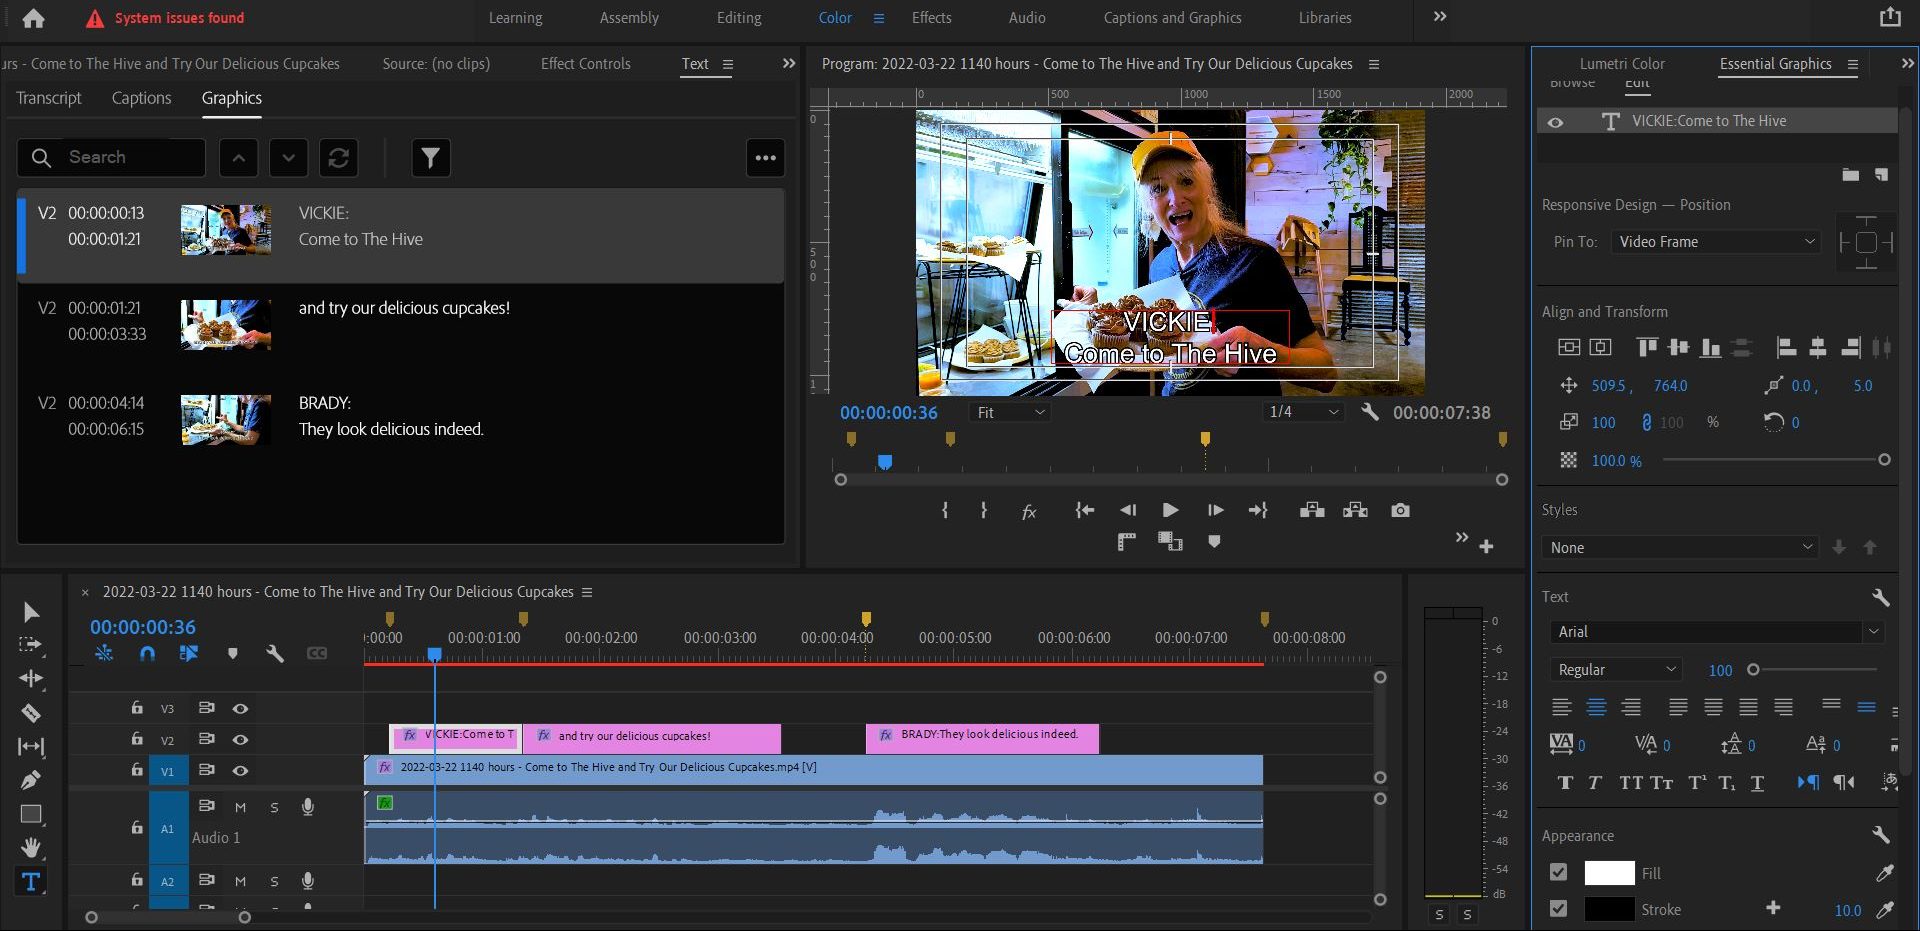Click black Stroke color swatch
The height and width of the screenshot is (931, 1920).
(x=1609, y=909)
